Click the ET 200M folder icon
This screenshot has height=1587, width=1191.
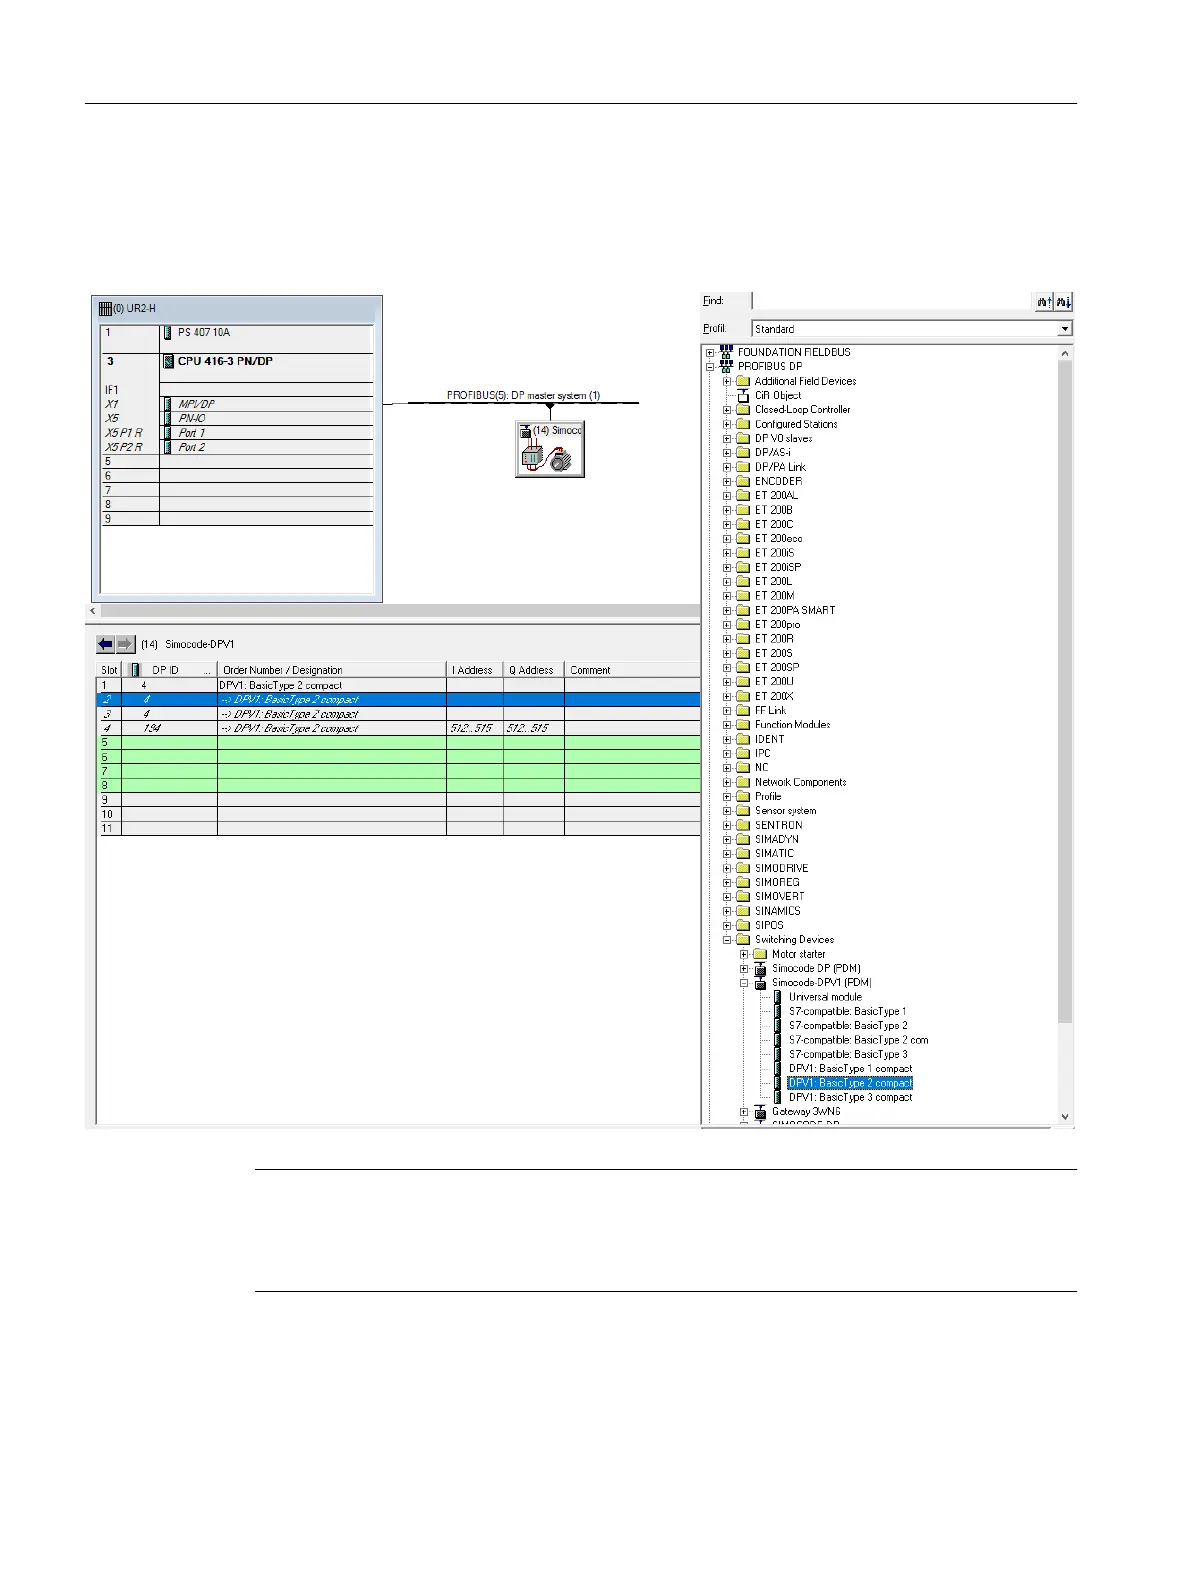(743, 596)
